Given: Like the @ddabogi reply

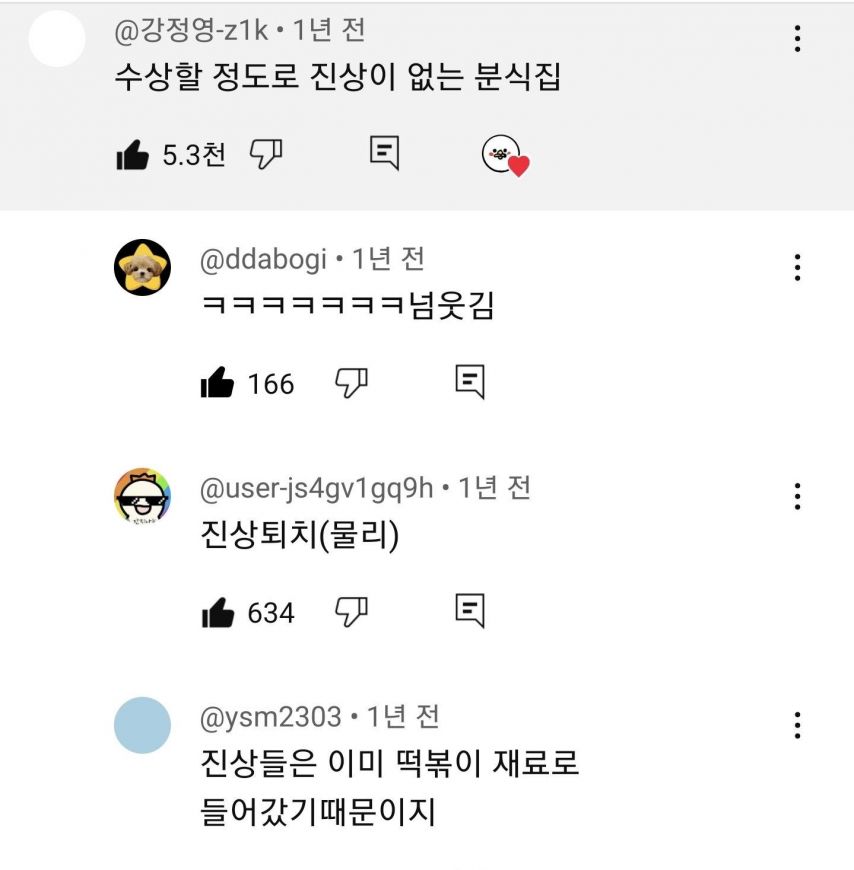Looking at the screenshot, I should click(x=217, y=382).
